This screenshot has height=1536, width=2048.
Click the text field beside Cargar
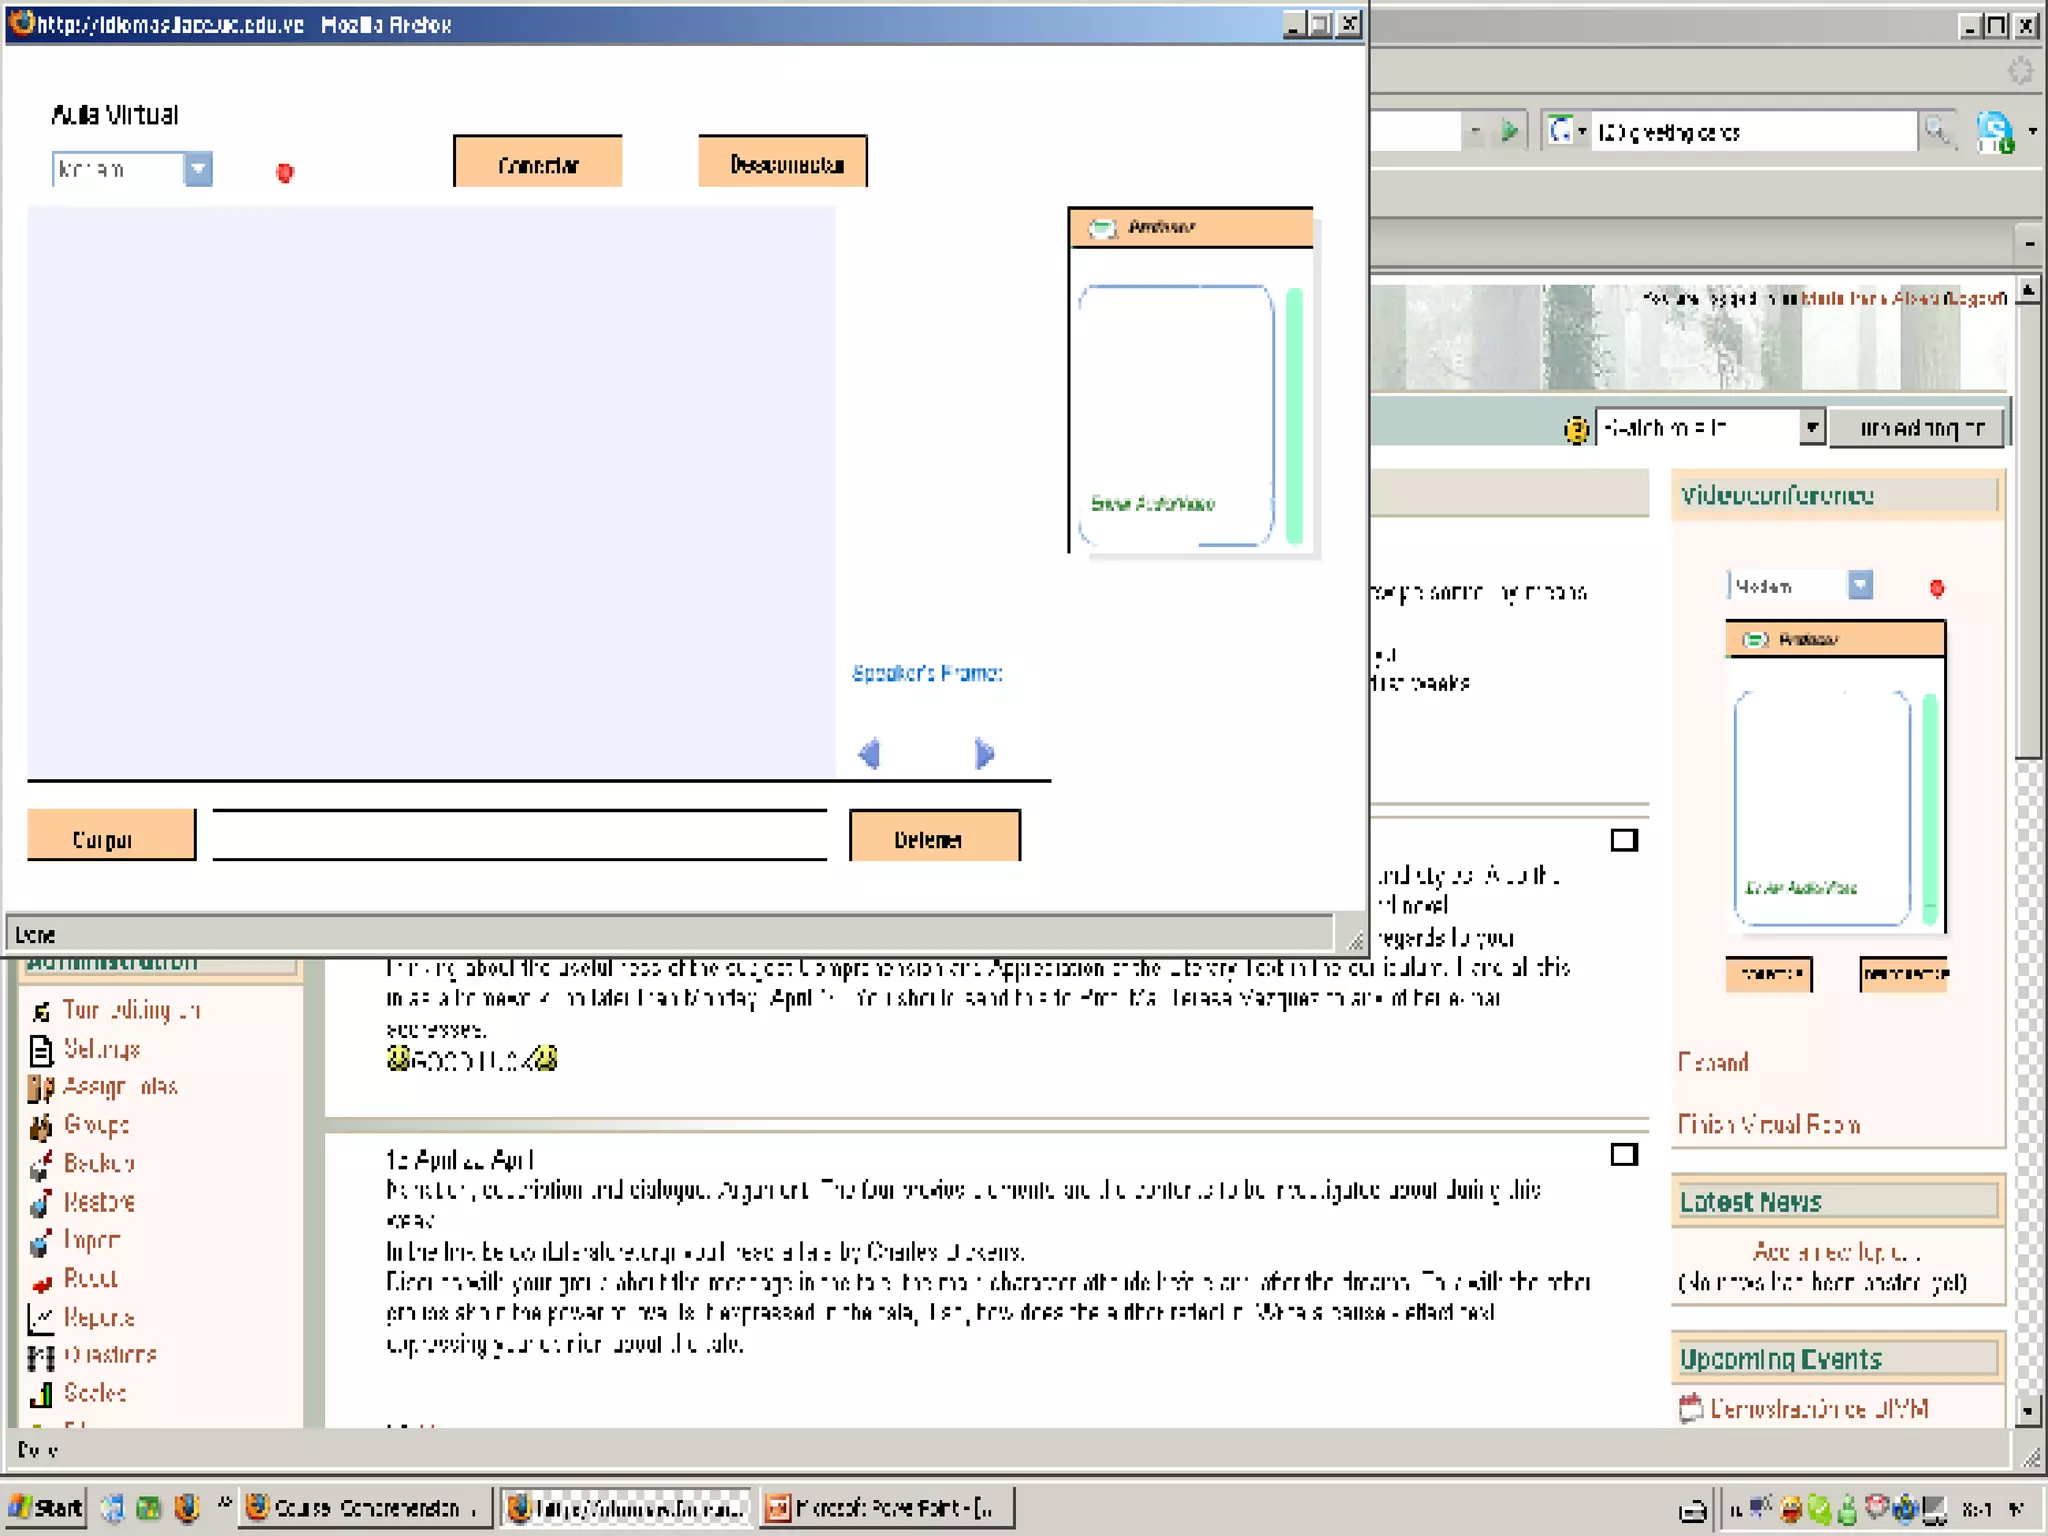point(519,835)
